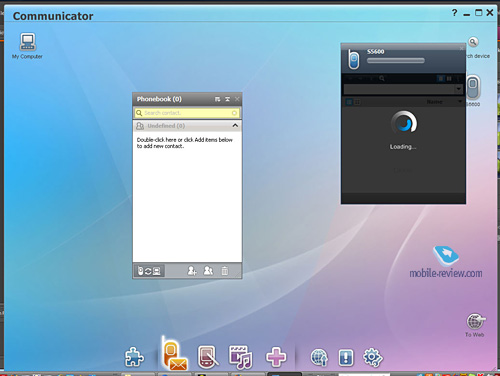
Task: Open the globe internet connection icon in dock
Action: click(x=319, y=358)
